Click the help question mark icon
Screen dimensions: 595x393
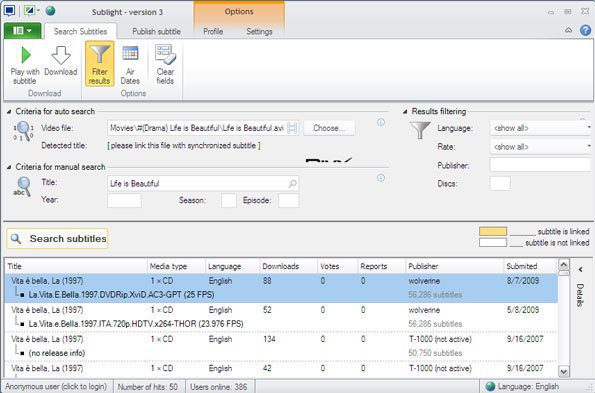pos(586,30)
